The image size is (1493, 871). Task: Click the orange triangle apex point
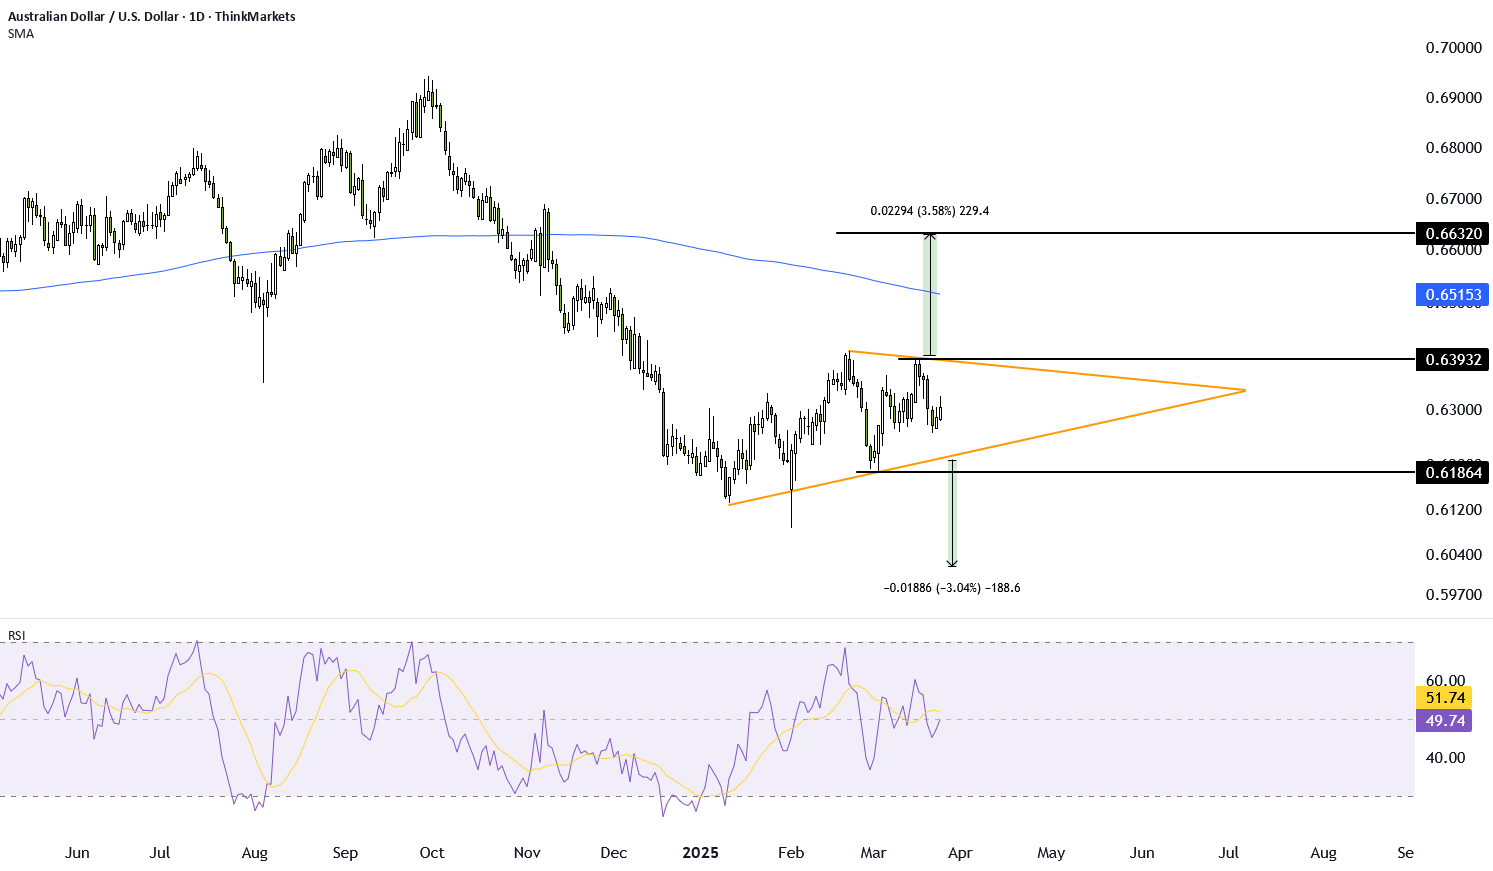tap(1245, 390)
